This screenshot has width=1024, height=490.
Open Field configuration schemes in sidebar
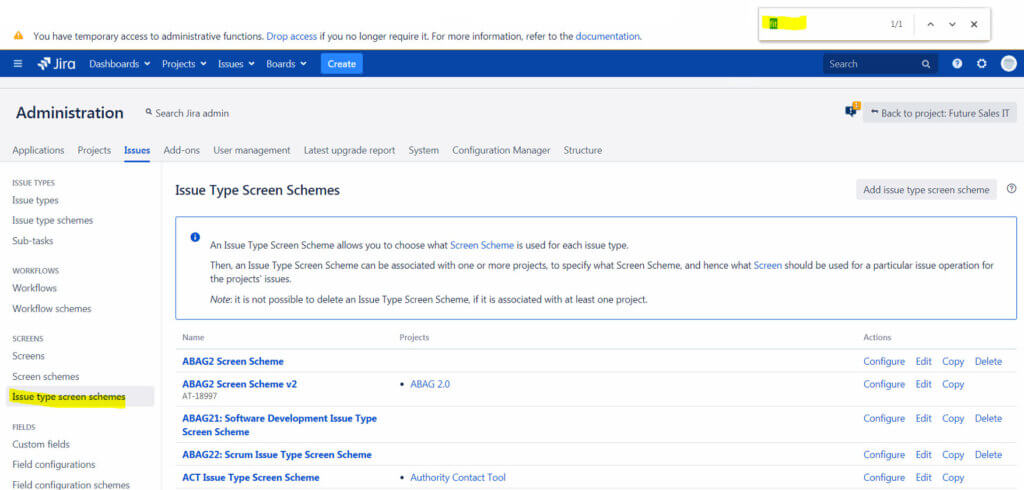coord(71,485)
